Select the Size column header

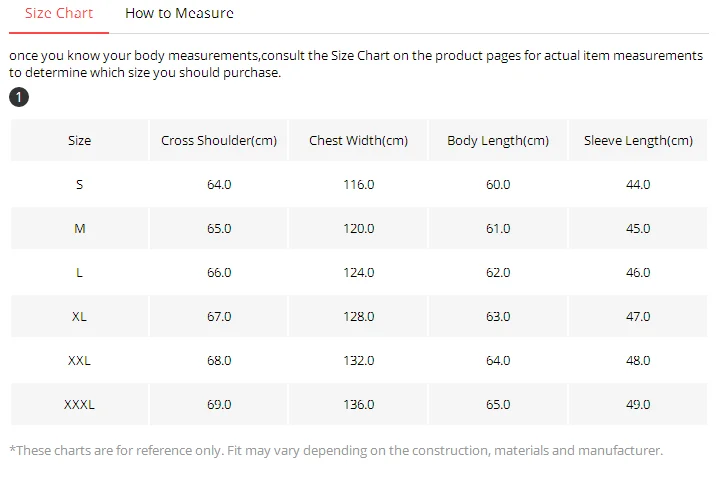point(80,140)
